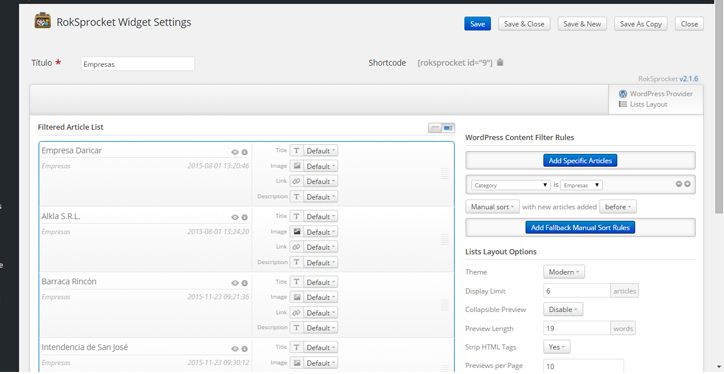Viewport: 724px width, 374px height.
Task: Click Link icon for Alkla S.R.L.
Action: pos(296,247)
